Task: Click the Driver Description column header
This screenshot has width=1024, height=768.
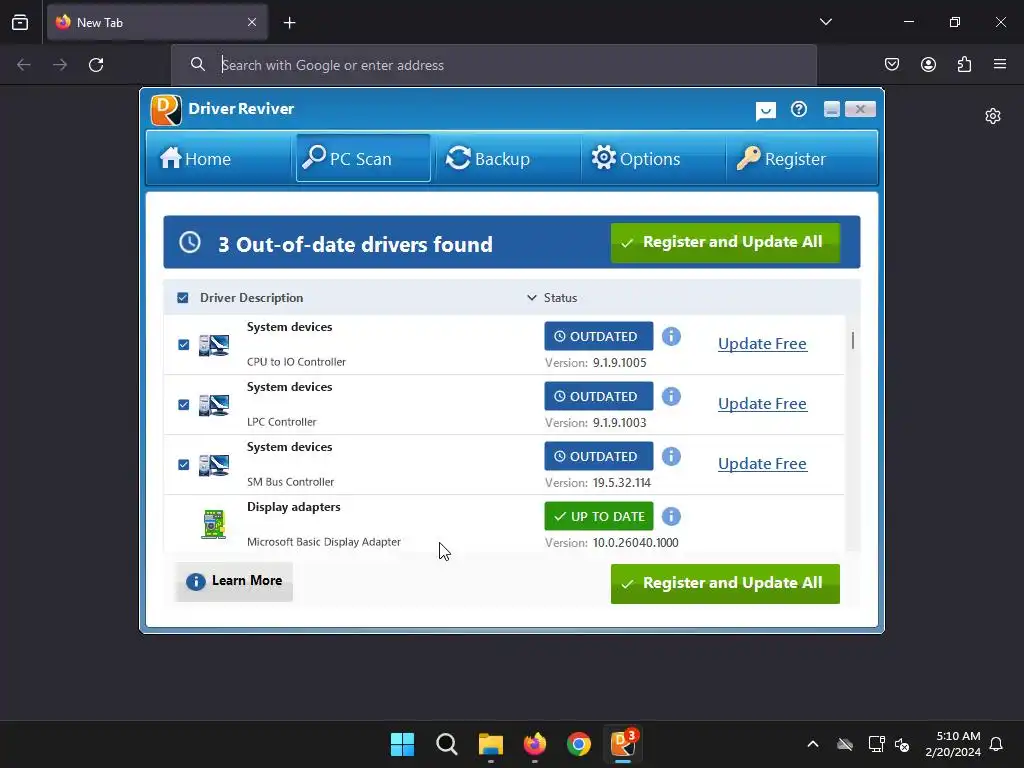Action: coord(251,298)
